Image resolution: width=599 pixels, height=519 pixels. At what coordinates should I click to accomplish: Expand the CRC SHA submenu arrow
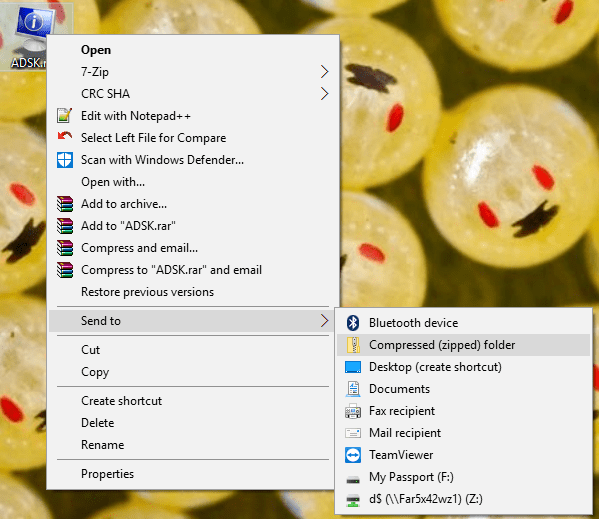tap(324, 94)
